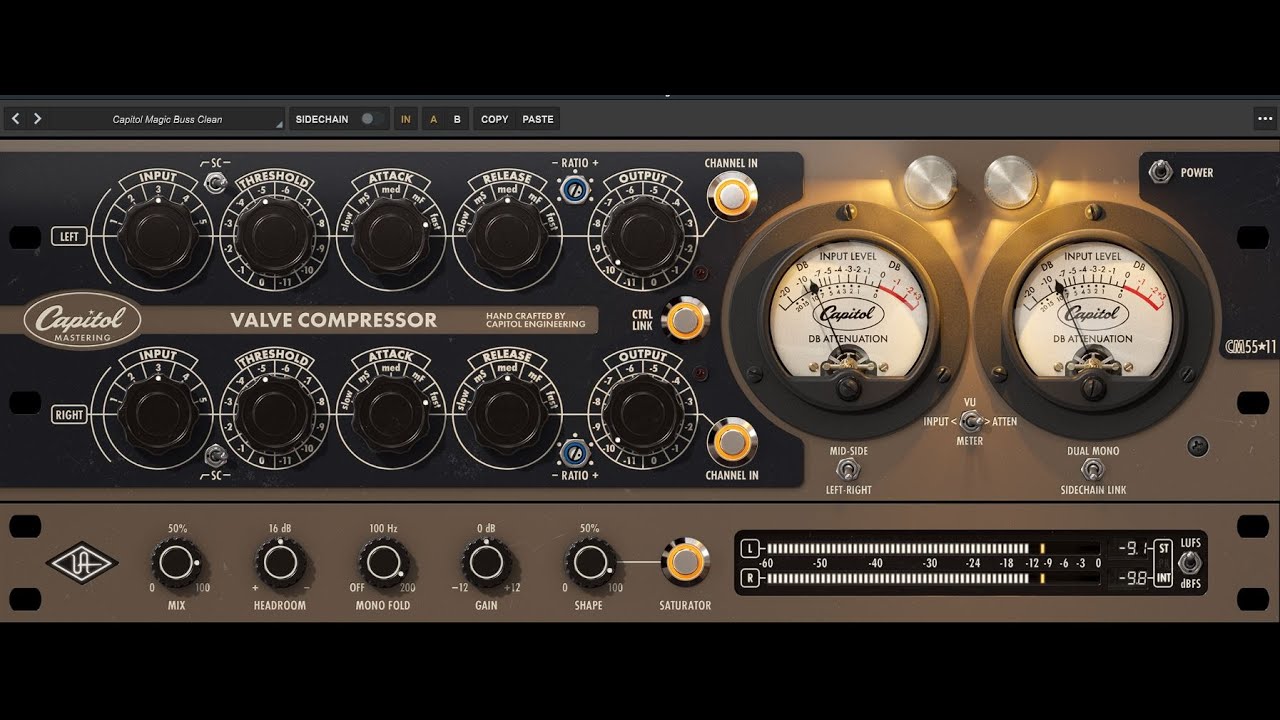
Task: Click the R output level meter bar
Action: (x=933, y=578)
